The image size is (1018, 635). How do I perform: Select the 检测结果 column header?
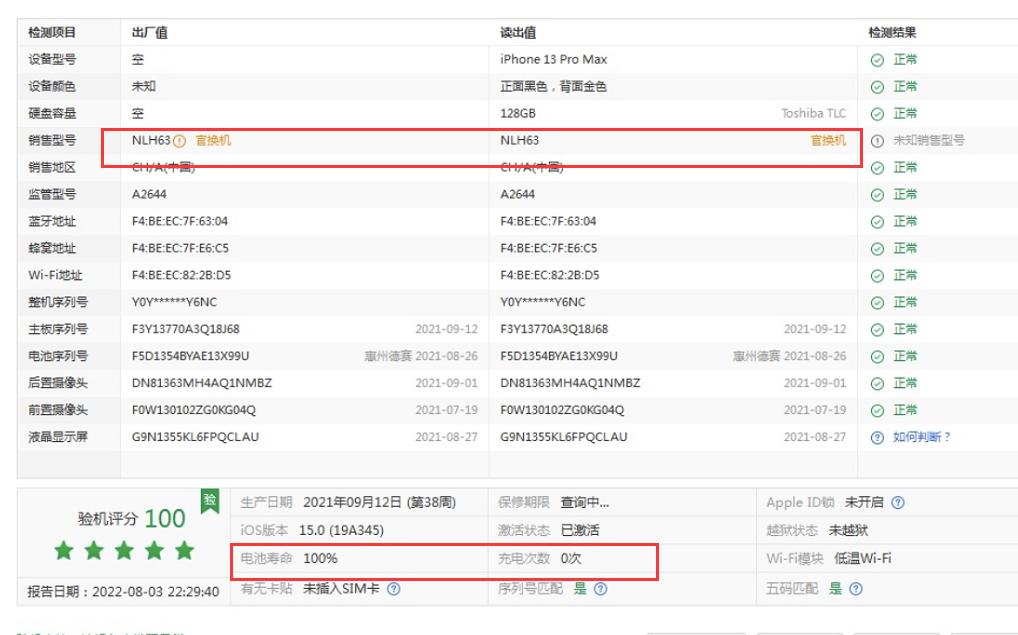(892, 32)
